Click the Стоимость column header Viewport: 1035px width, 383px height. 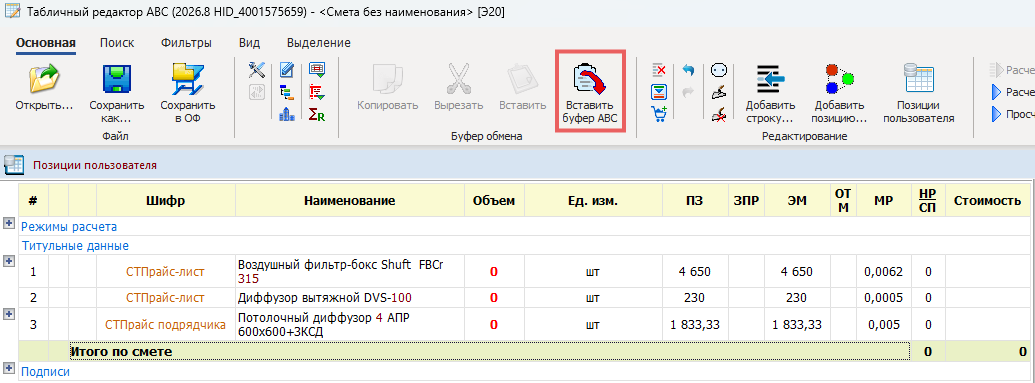(x=987, y=200)
